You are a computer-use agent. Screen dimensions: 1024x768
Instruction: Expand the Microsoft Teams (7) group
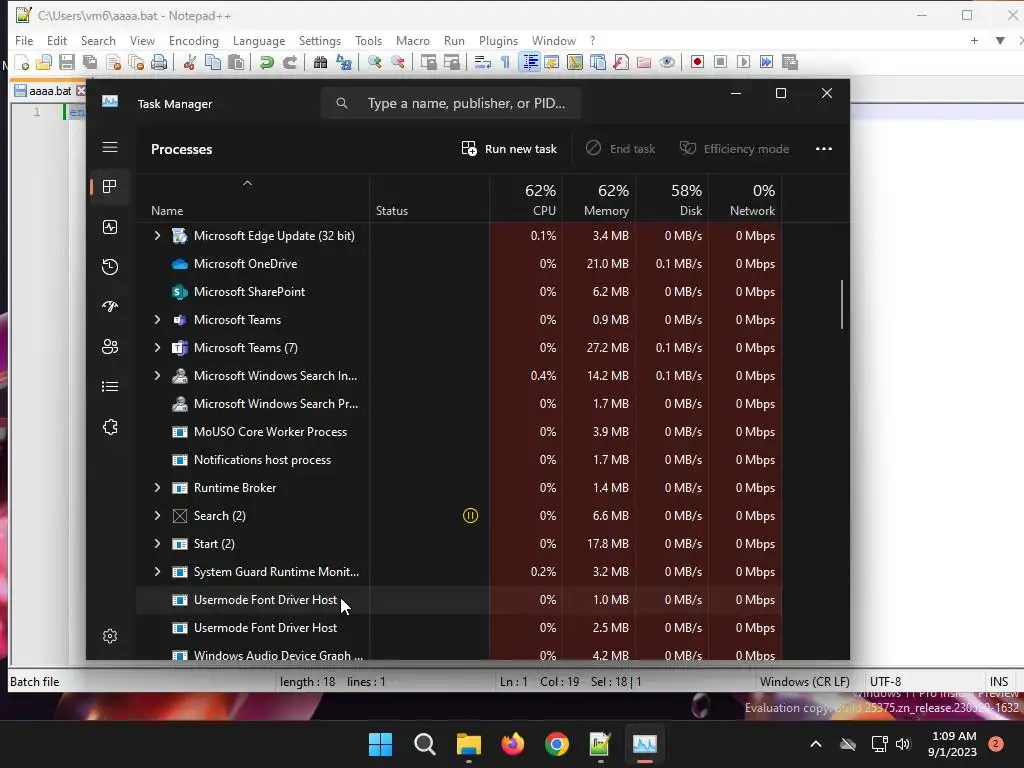[x=157, y=347]
